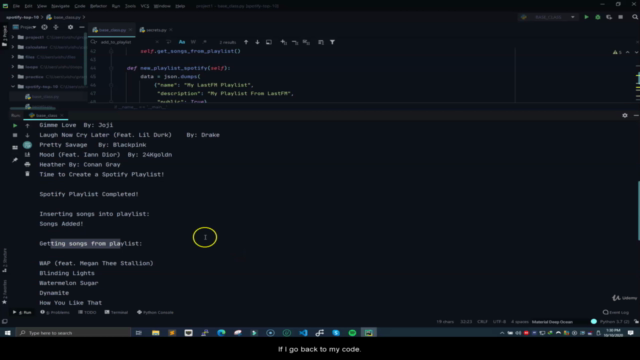
Task: Change CRLF line separator in status bar
Action: tap(482, 322)
